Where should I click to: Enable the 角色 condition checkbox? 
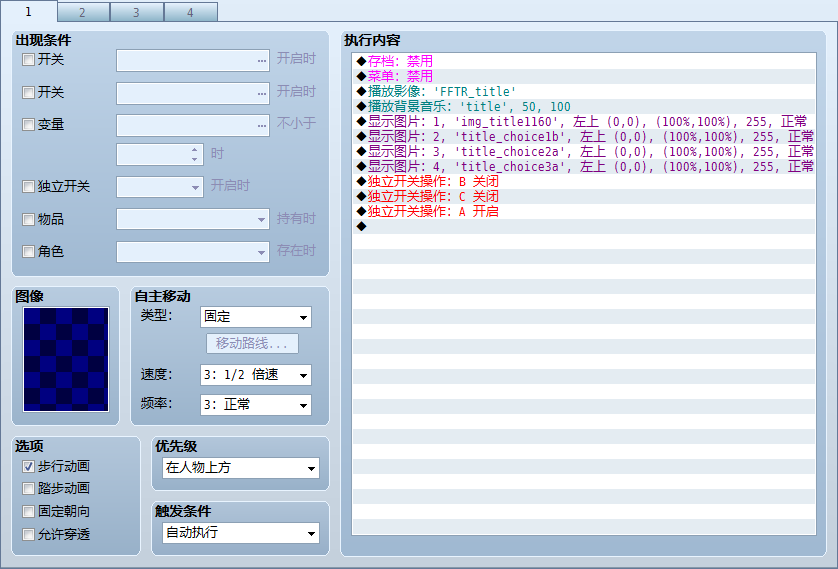[x=28, y=252]
